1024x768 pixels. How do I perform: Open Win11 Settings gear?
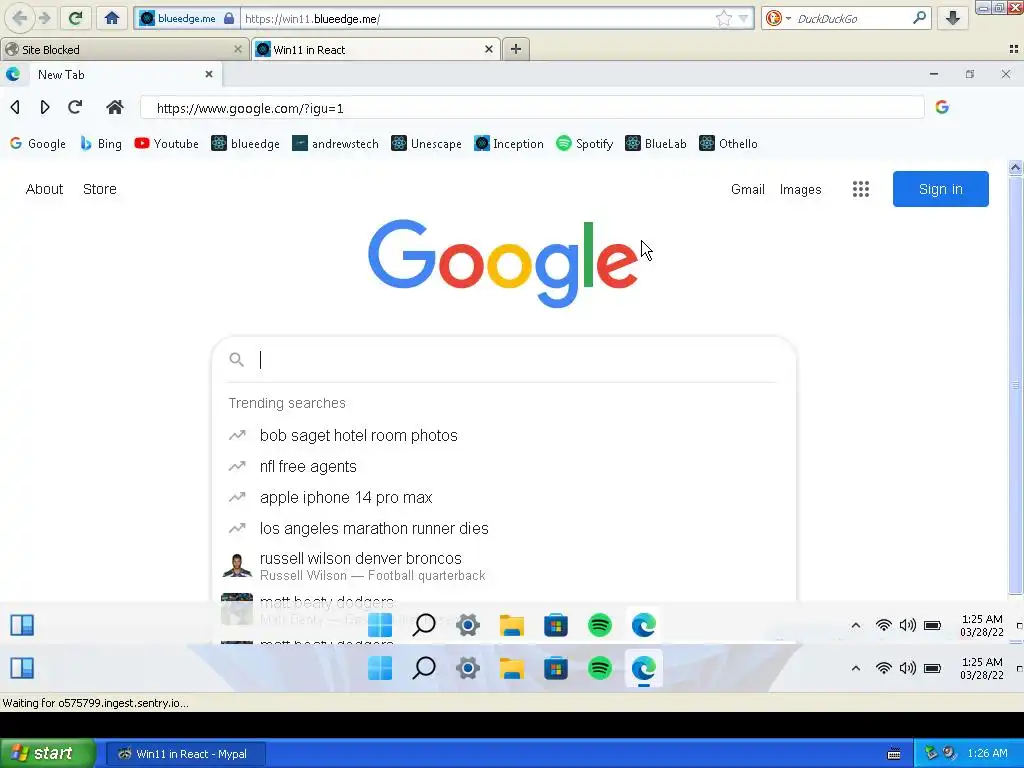[x=468, y=668]
